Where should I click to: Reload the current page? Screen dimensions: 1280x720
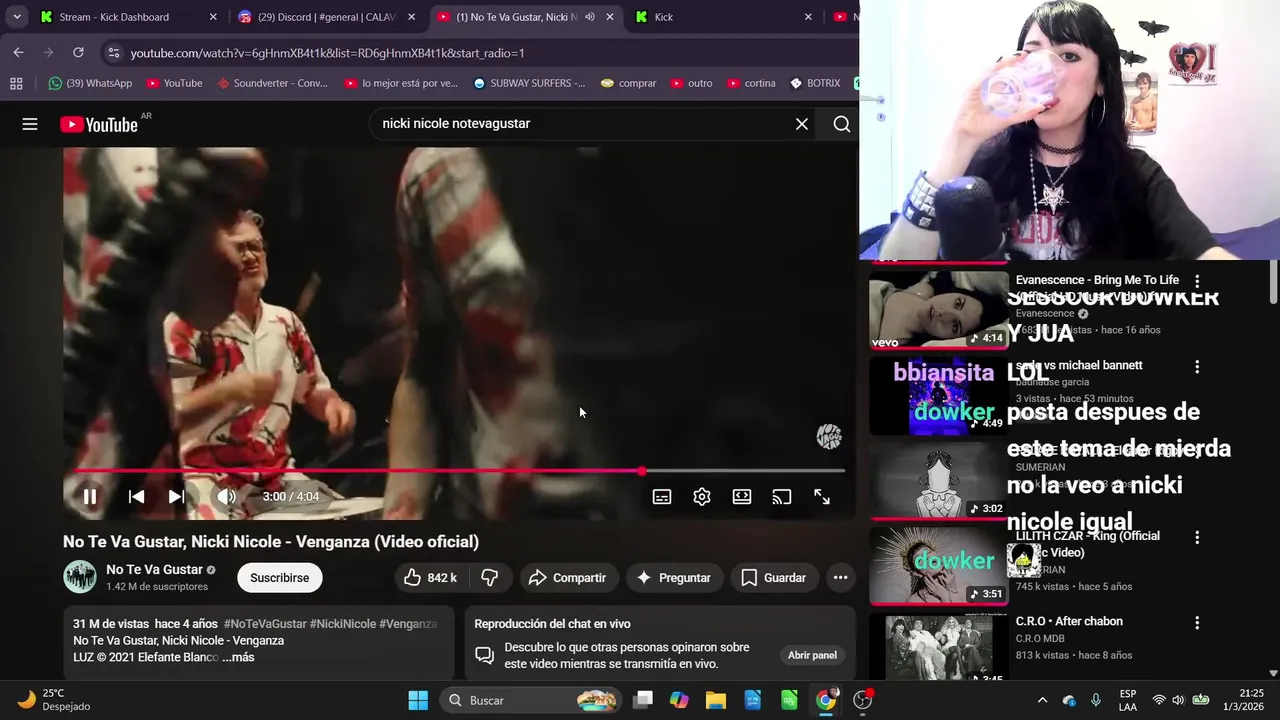[78, 52]
